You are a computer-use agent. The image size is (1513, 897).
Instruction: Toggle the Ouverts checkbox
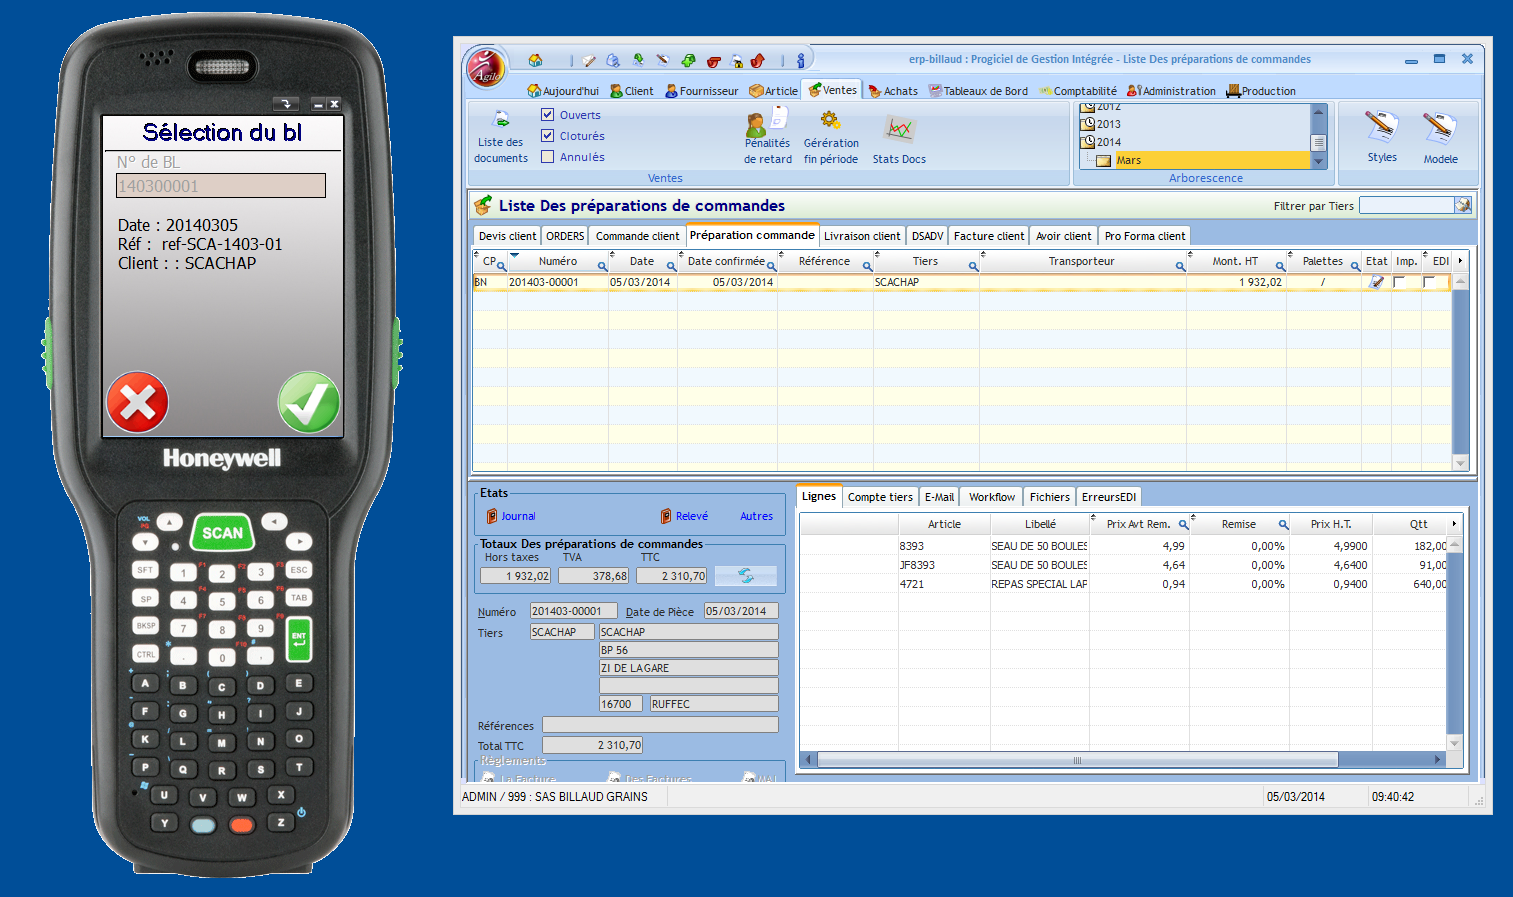pos(547,114)
